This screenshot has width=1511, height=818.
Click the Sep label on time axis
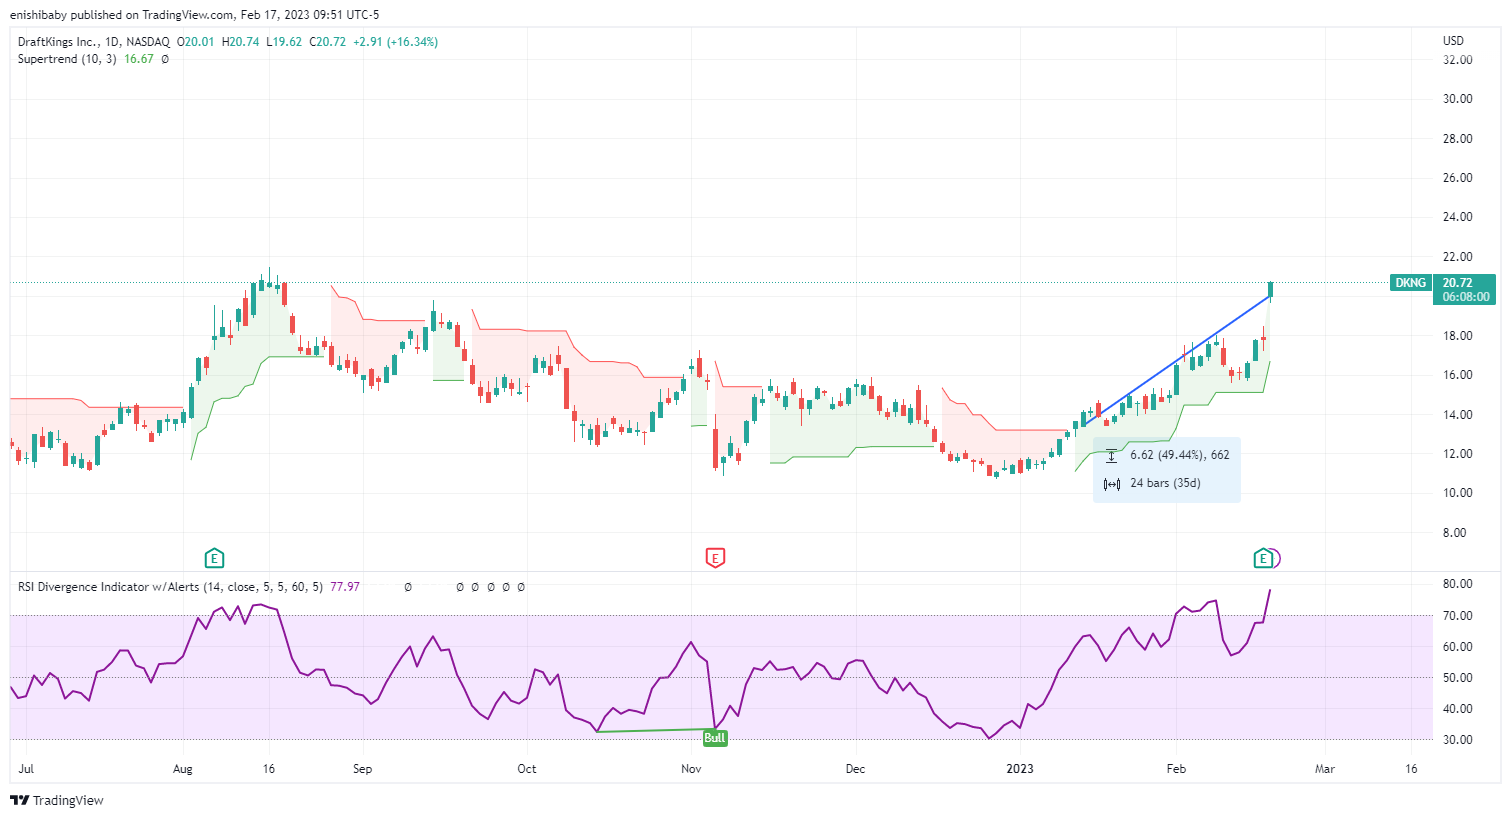(x=362, y=769)
